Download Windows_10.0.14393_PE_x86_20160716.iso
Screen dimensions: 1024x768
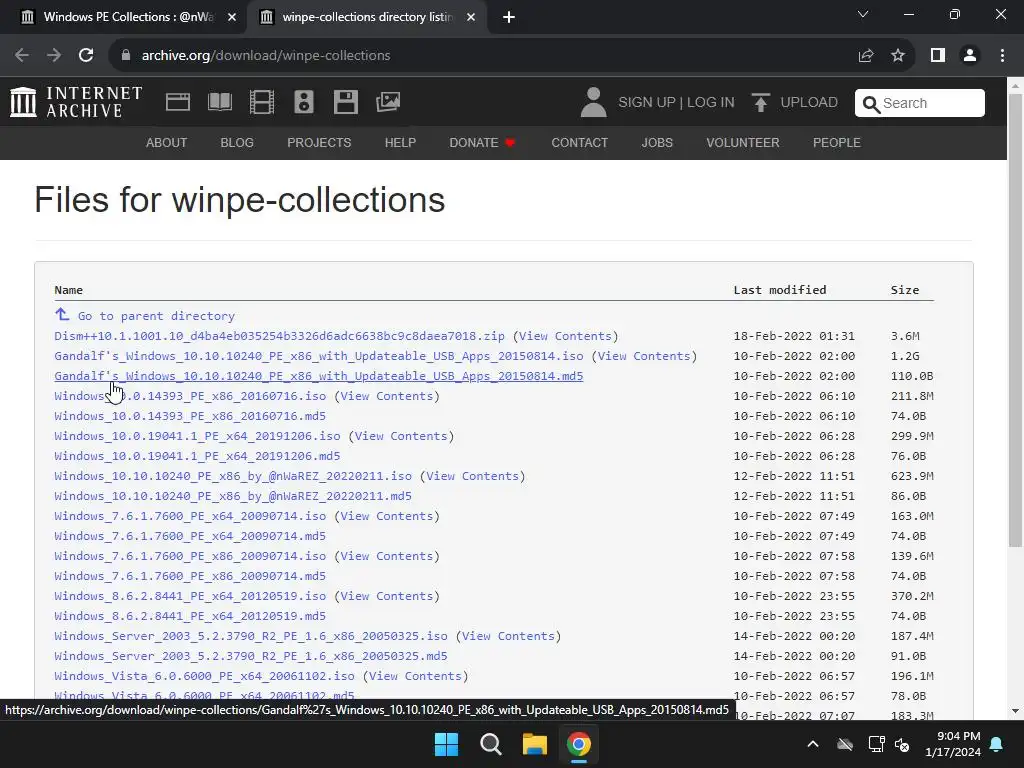coord(190,396)
